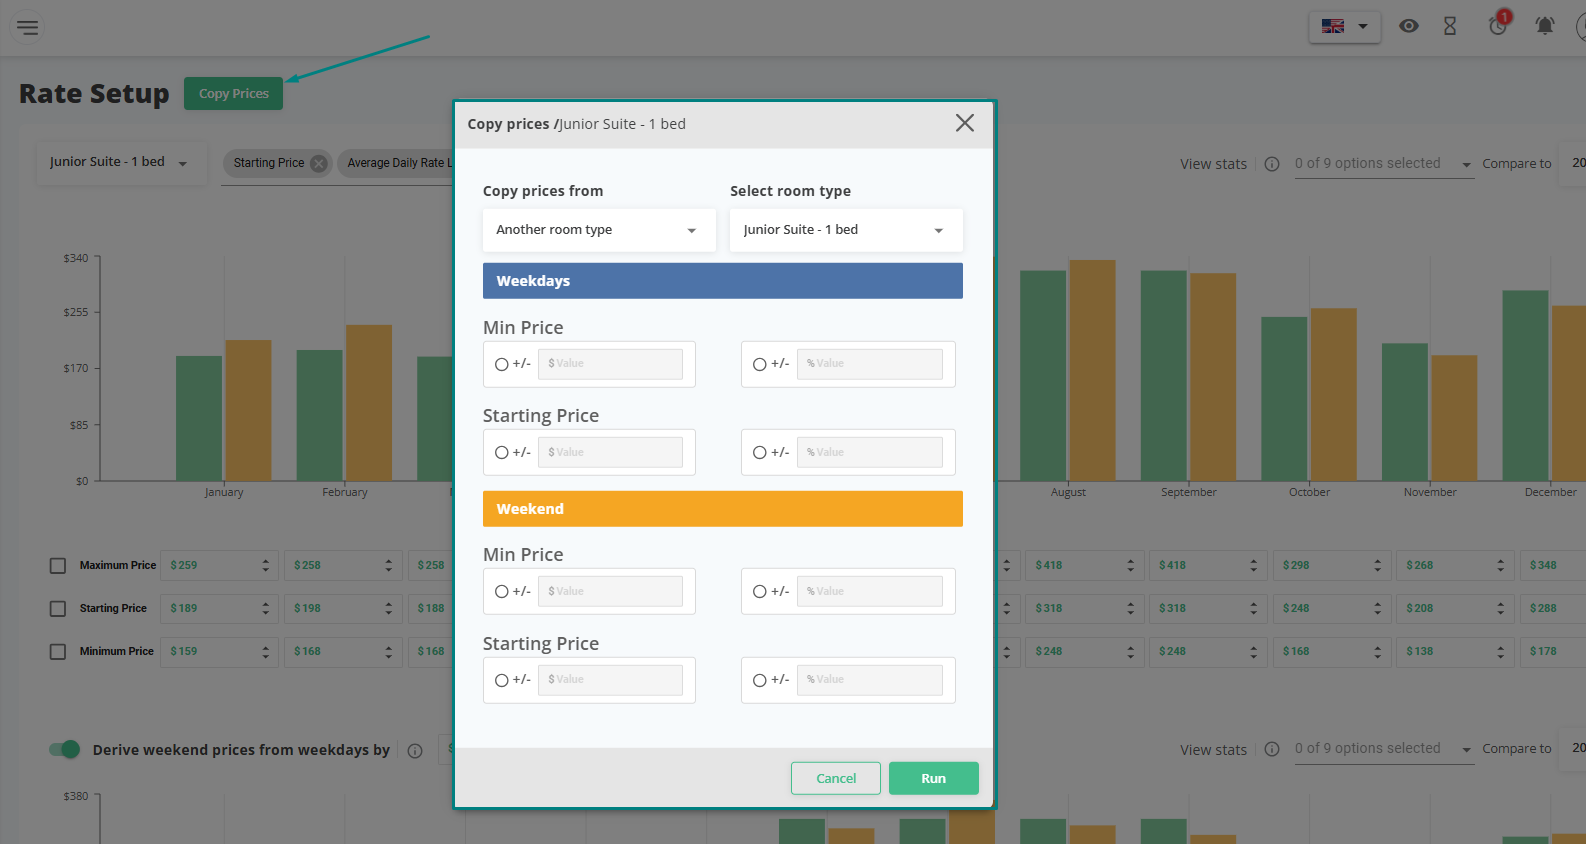Select Weekend Starting Price percent radio button
Image resolution: width=1586 pixels, height=844 pixels.
coord(760,681)
